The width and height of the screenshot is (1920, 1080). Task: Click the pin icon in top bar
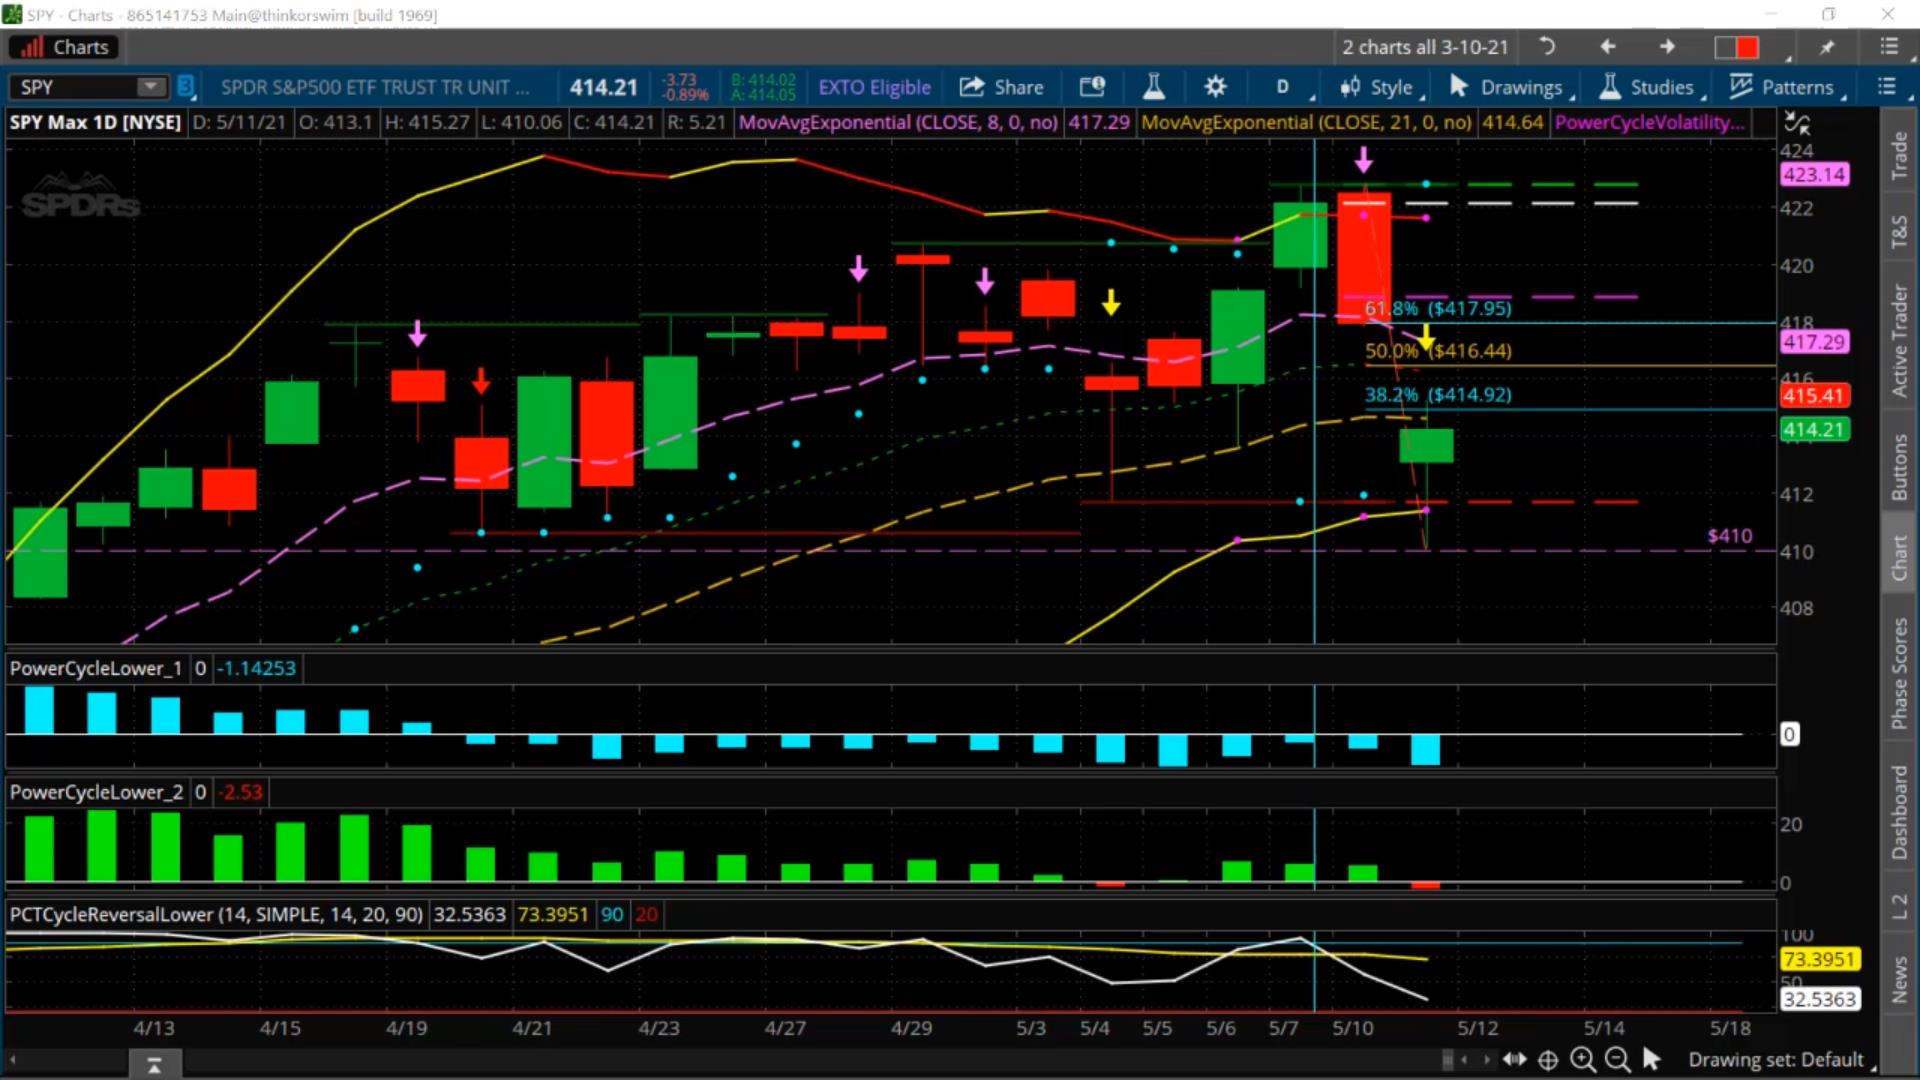coord(1827,47)
